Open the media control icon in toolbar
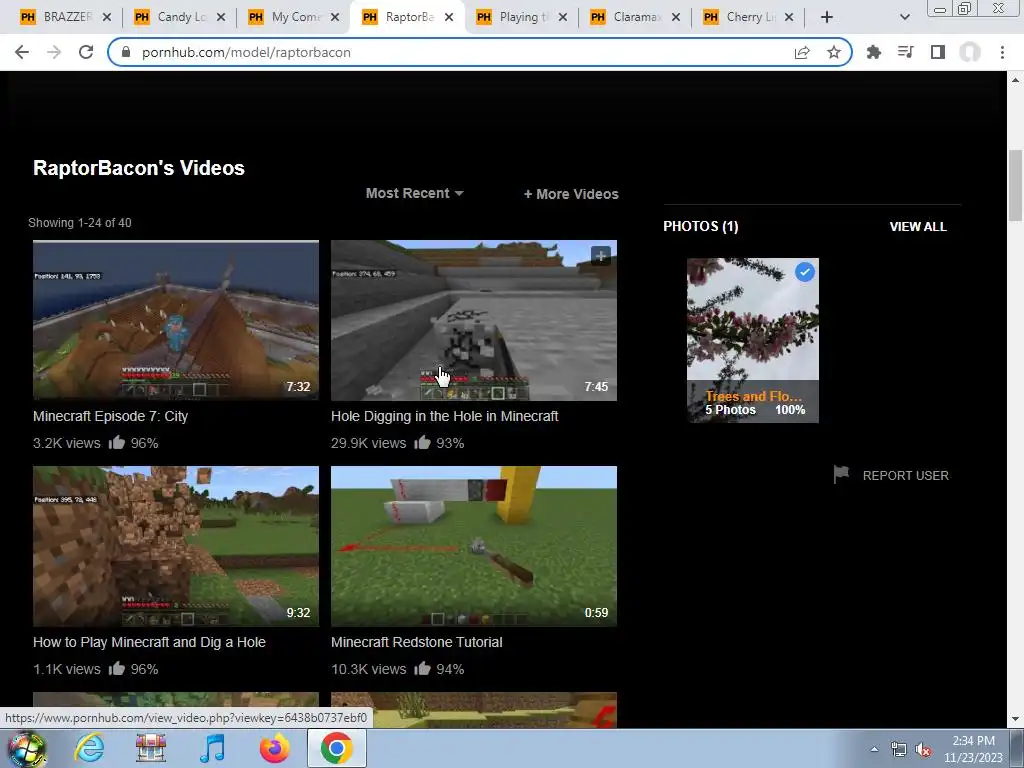The height and width of the screenshot is (768, 1024). (906, 52)
